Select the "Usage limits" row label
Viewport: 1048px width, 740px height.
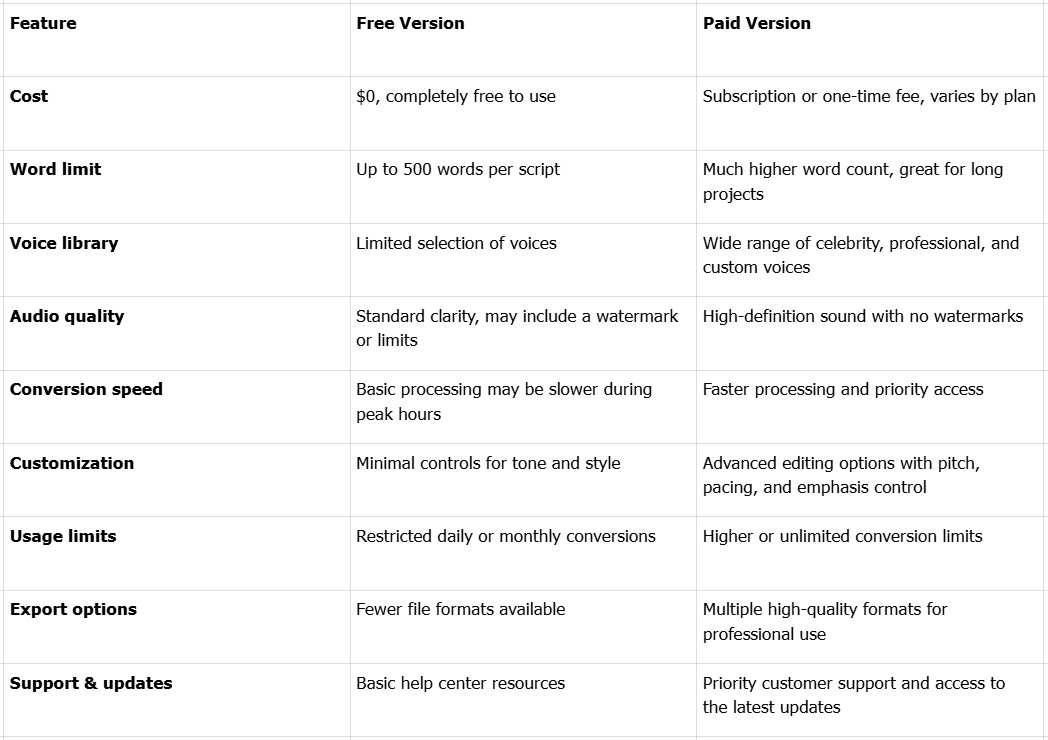[63, 536]
